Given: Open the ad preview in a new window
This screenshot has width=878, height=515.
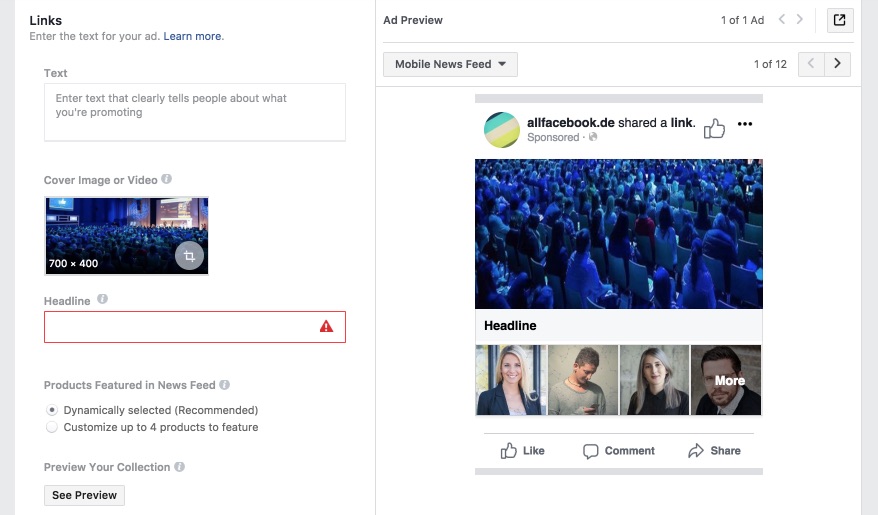Looking at the screenshot, I should (x=840, y=20).
